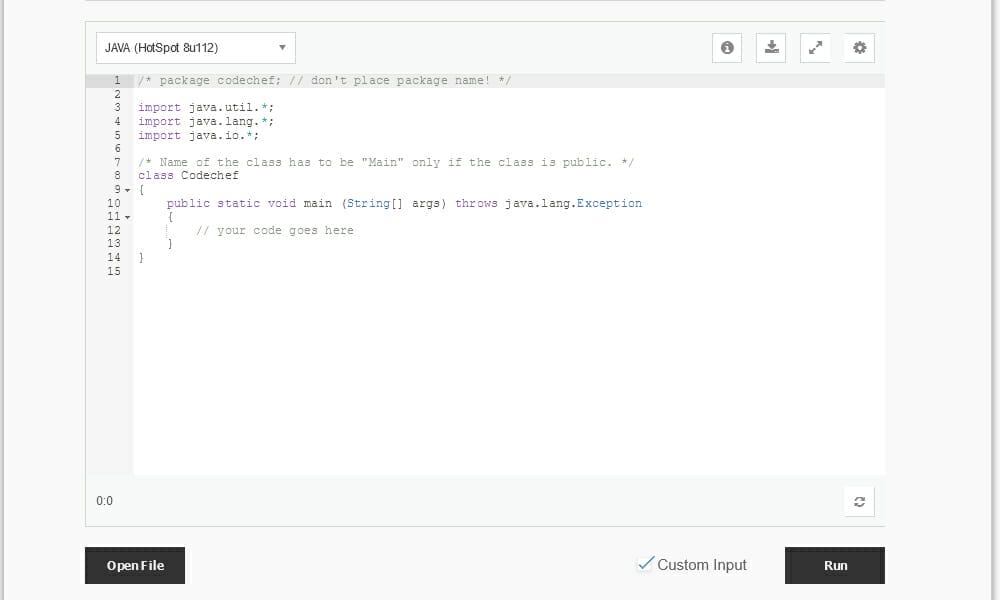Expand the editor to fullscreen
Viewport: 1000px width, 600px height.
815,47
